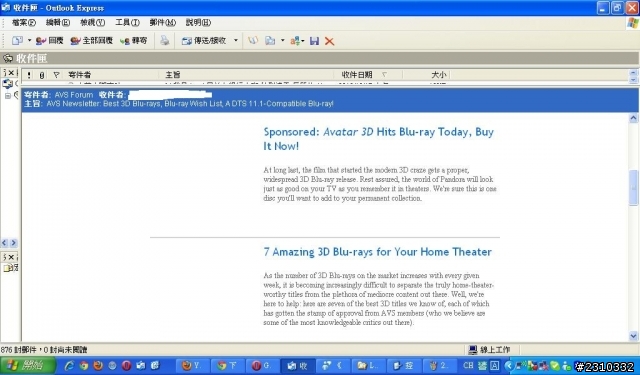This screenshot has width=640, height=375.
Task: Switch to the Firefox taskbar button
Action: 192,366
